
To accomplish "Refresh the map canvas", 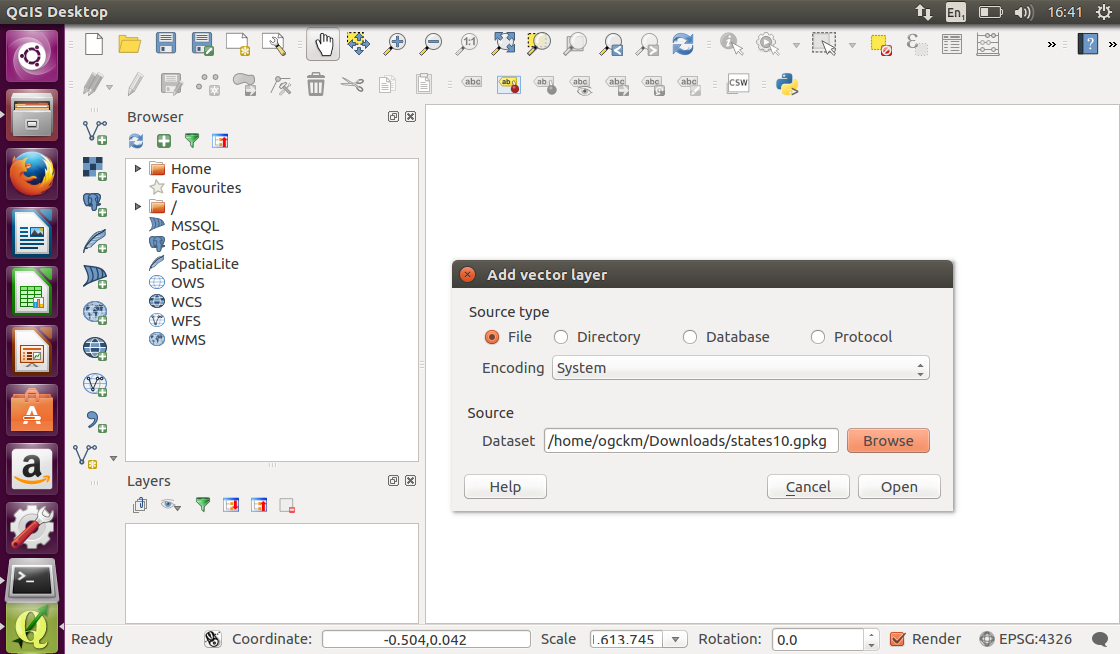I will pos(683,44).
